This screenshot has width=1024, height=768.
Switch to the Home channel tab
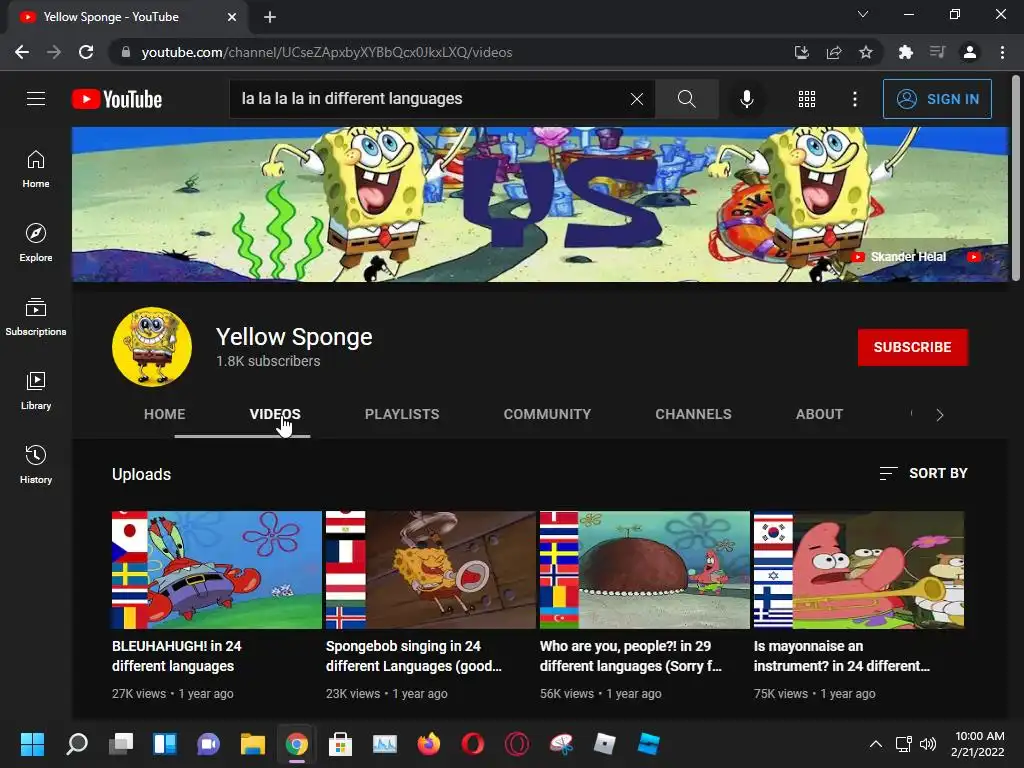(165, 414)
